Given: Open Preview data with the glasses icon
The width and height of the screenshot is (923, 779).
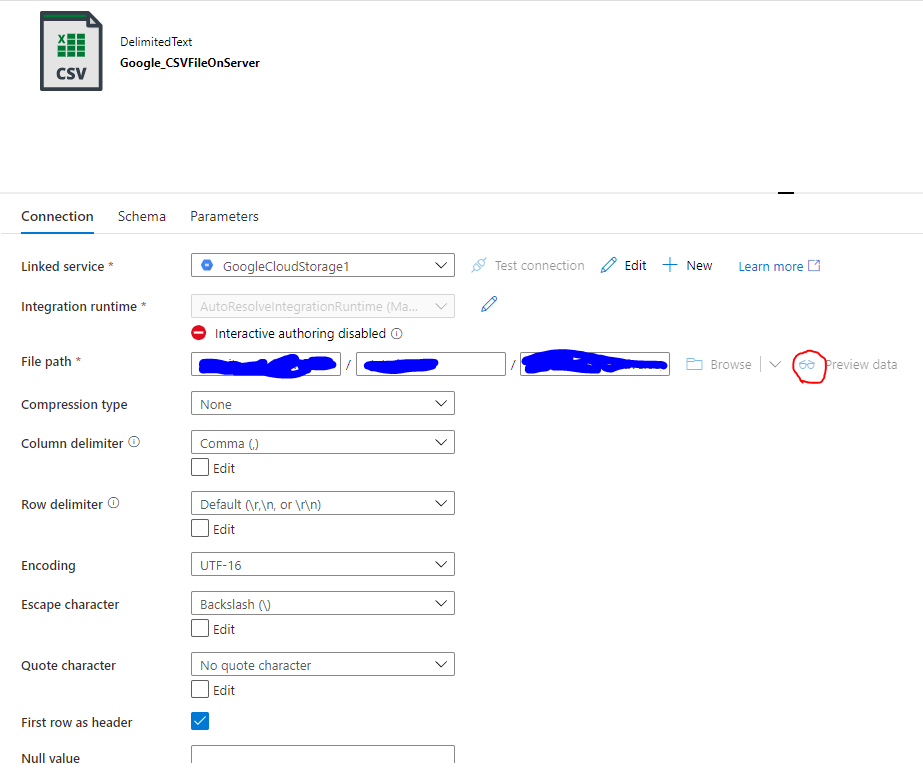Looking at the screenshot, I should pos(809,365).
